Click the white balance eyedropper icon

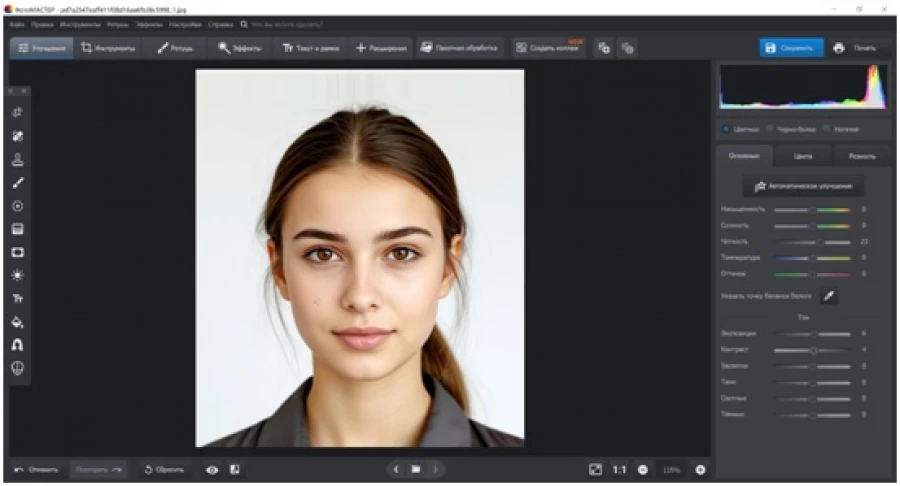[x=828, y=296]
